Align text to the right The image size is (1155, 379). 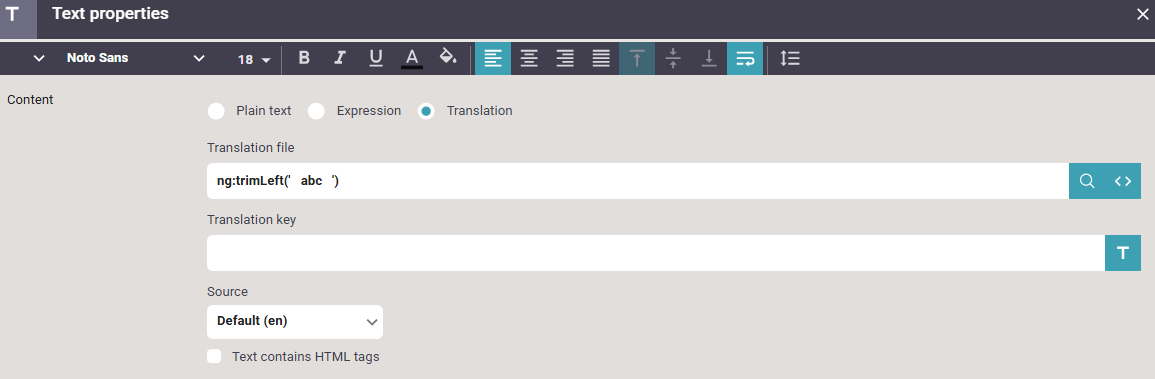click(x=565, y=58)
